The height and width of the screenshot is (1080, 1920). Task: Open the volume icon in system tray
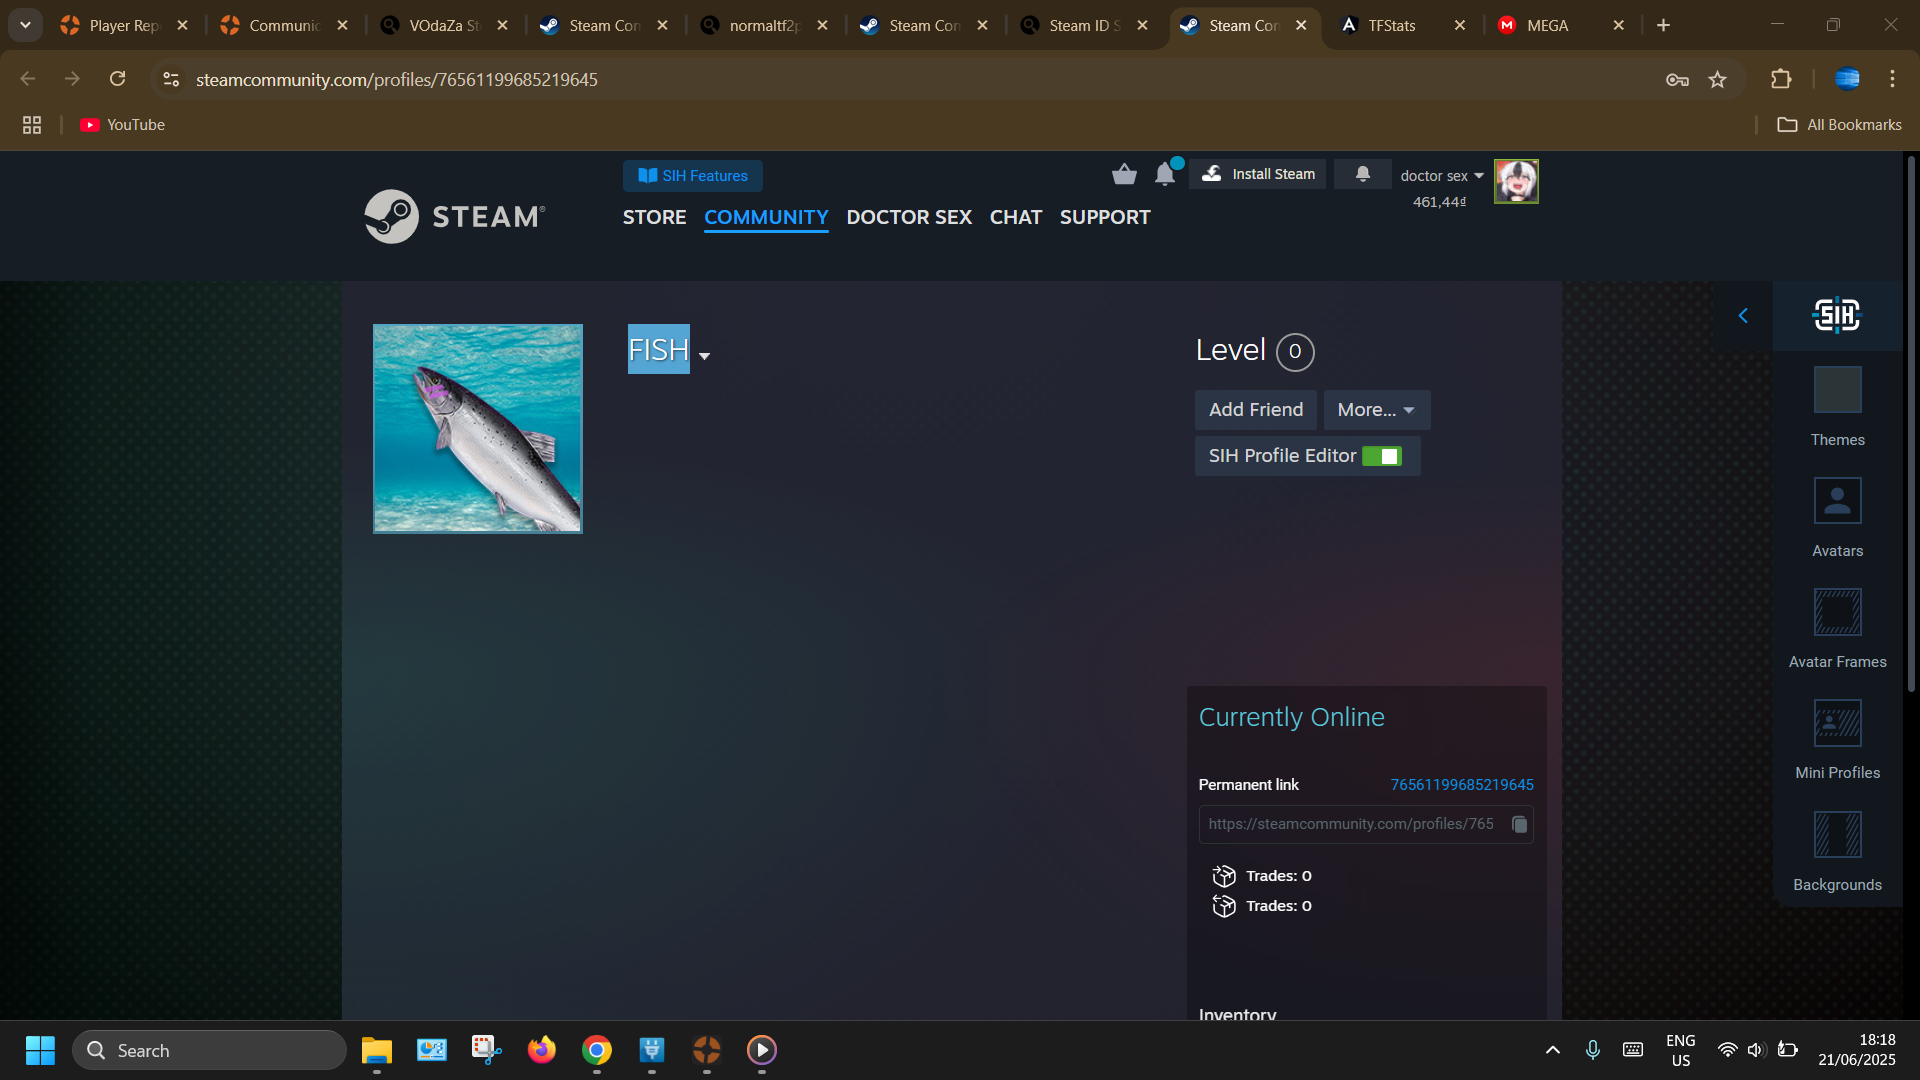(x=1756, y=1050)
